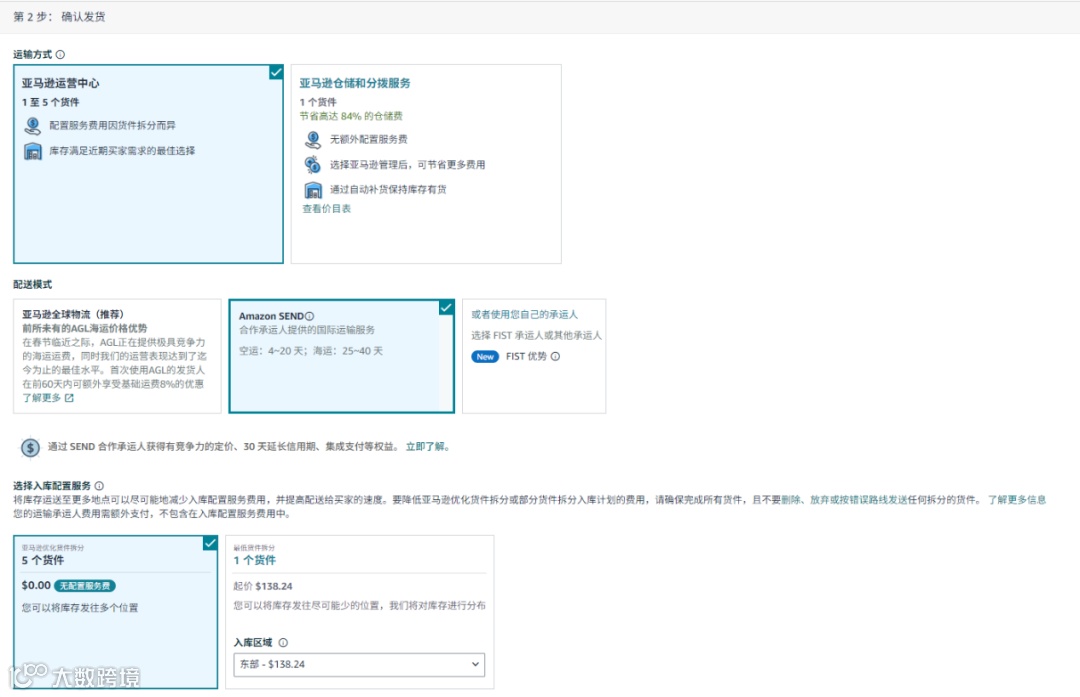Click $0.00 price text
Screen dimensions: 1080x697
coord(36,585)
